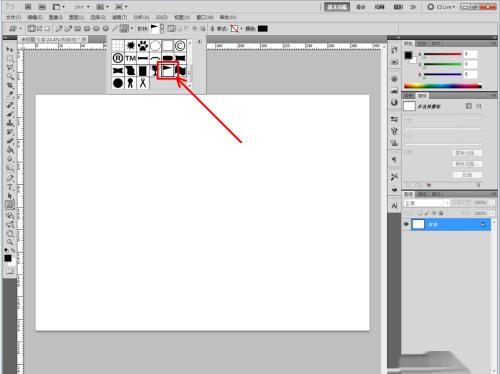Select the Line tool in options bar
Image resolution: width=500 pixels, height=374 pixels.
coord(115,29)
